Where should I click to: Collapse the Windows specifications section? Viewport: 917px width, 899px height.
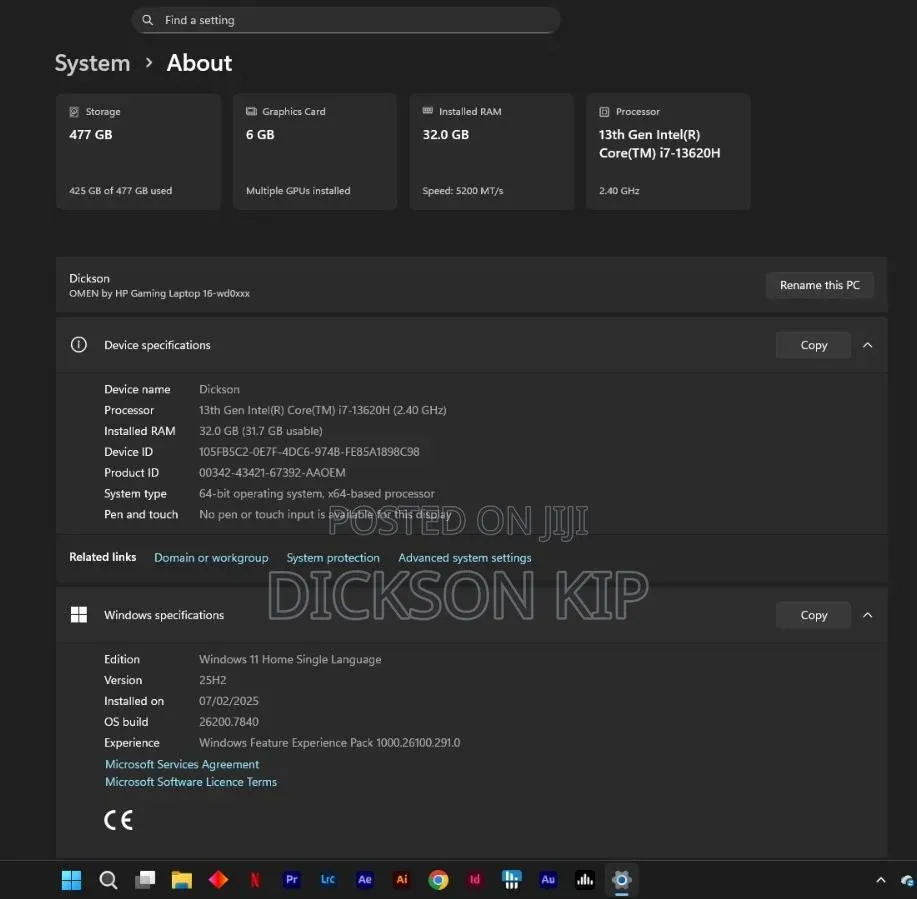pos(868,615)
